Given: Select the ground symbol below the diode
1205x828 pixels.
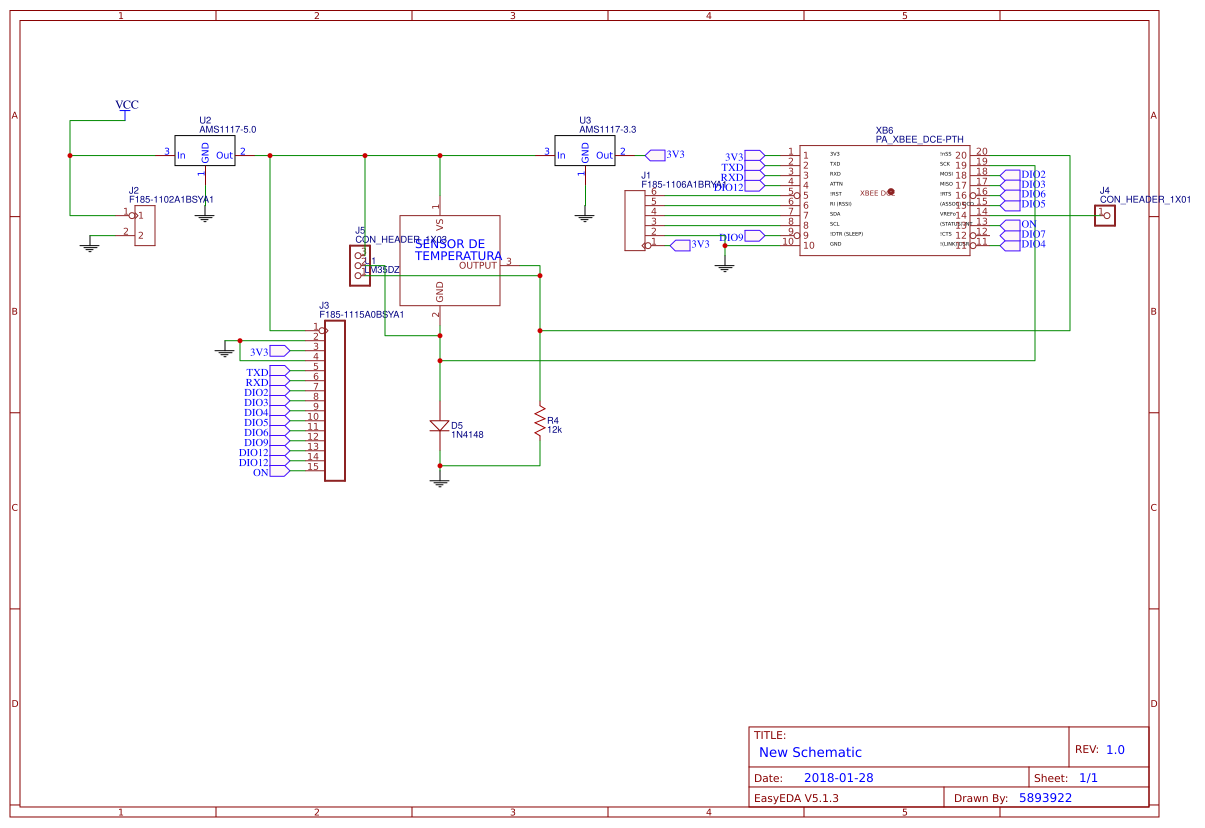Looking at the screenshot, I should [439, 482].
